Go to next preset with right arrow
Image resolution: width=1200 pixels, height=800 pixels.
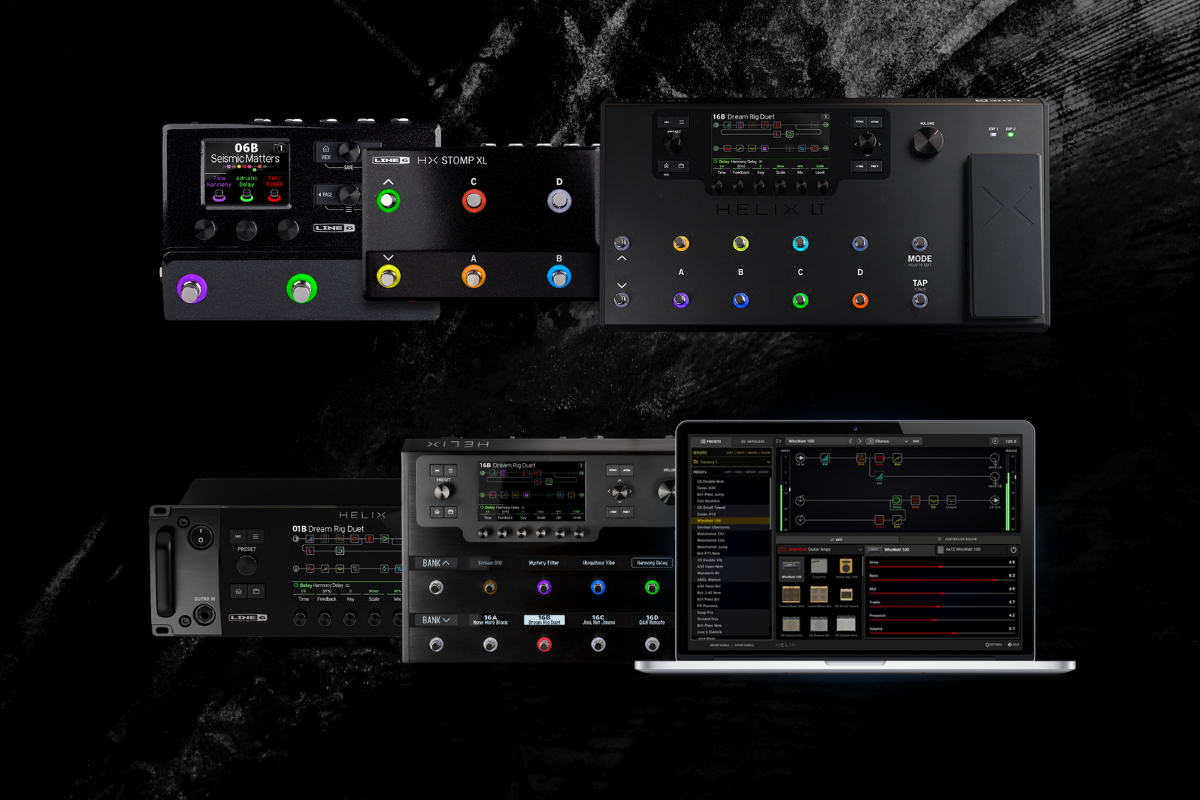click(860, 441)
